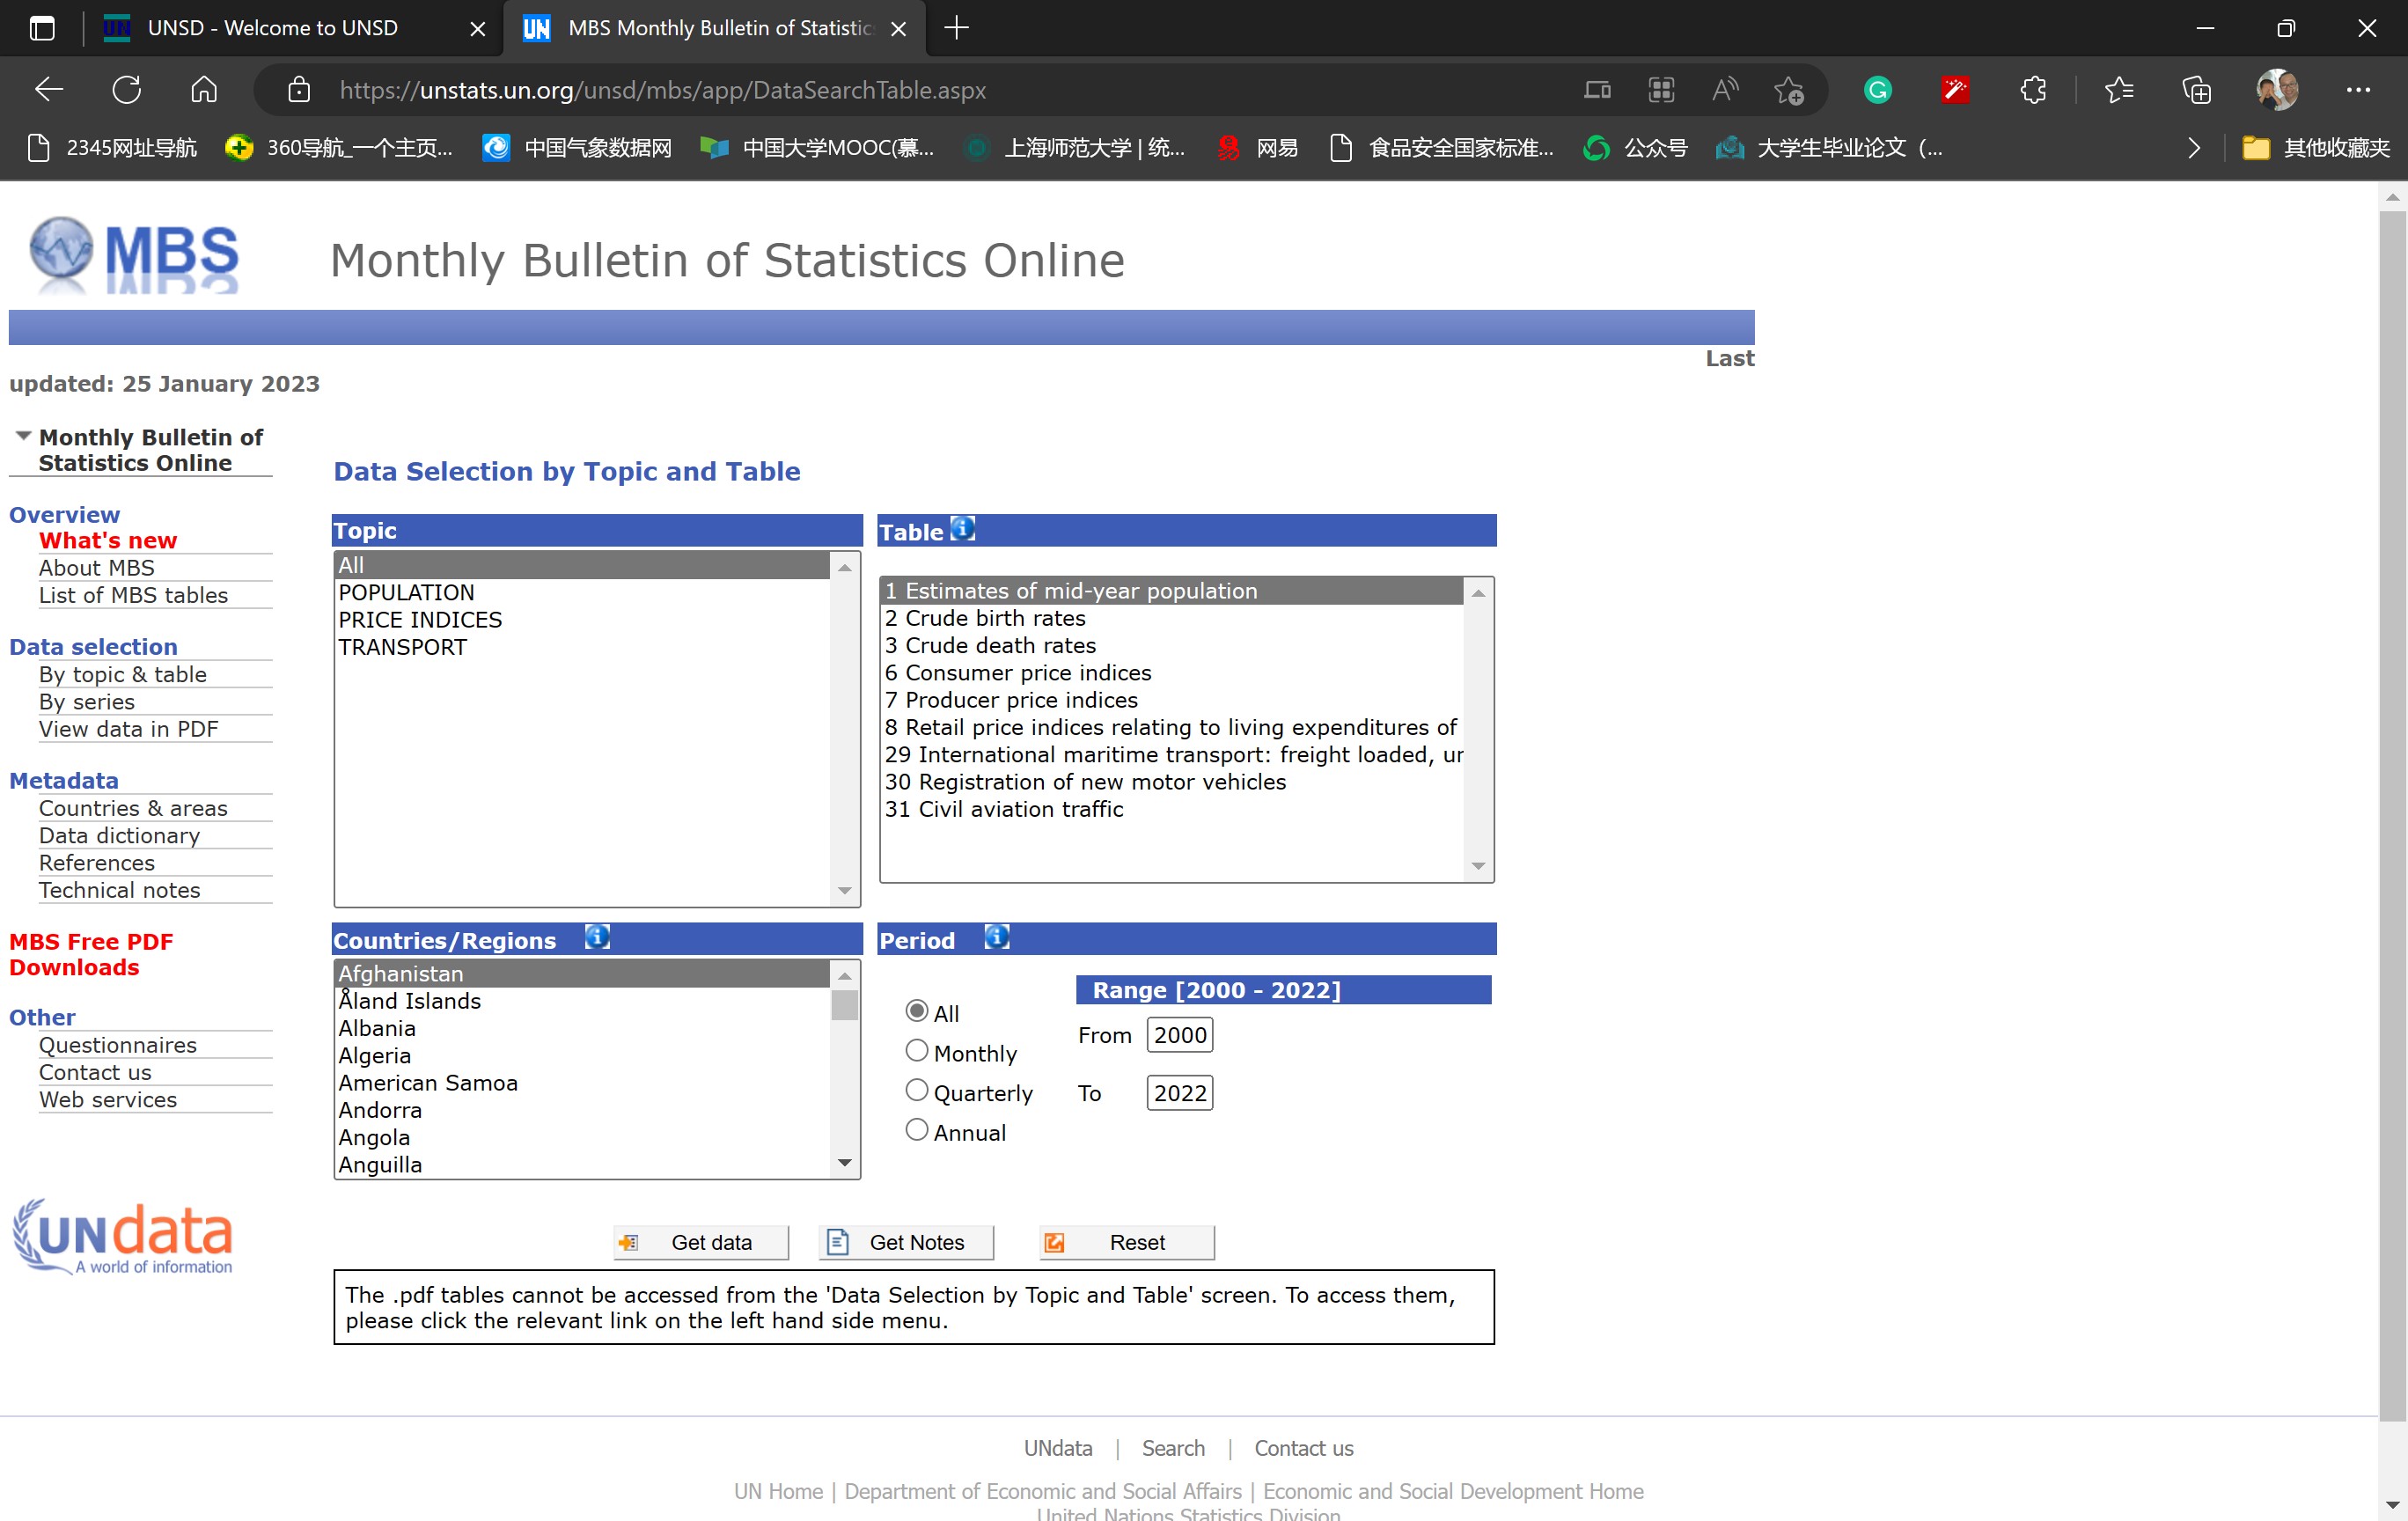Click the info icon beside Period header
Viewport: 2408px width, 1521px height.
tap(996, 938)
